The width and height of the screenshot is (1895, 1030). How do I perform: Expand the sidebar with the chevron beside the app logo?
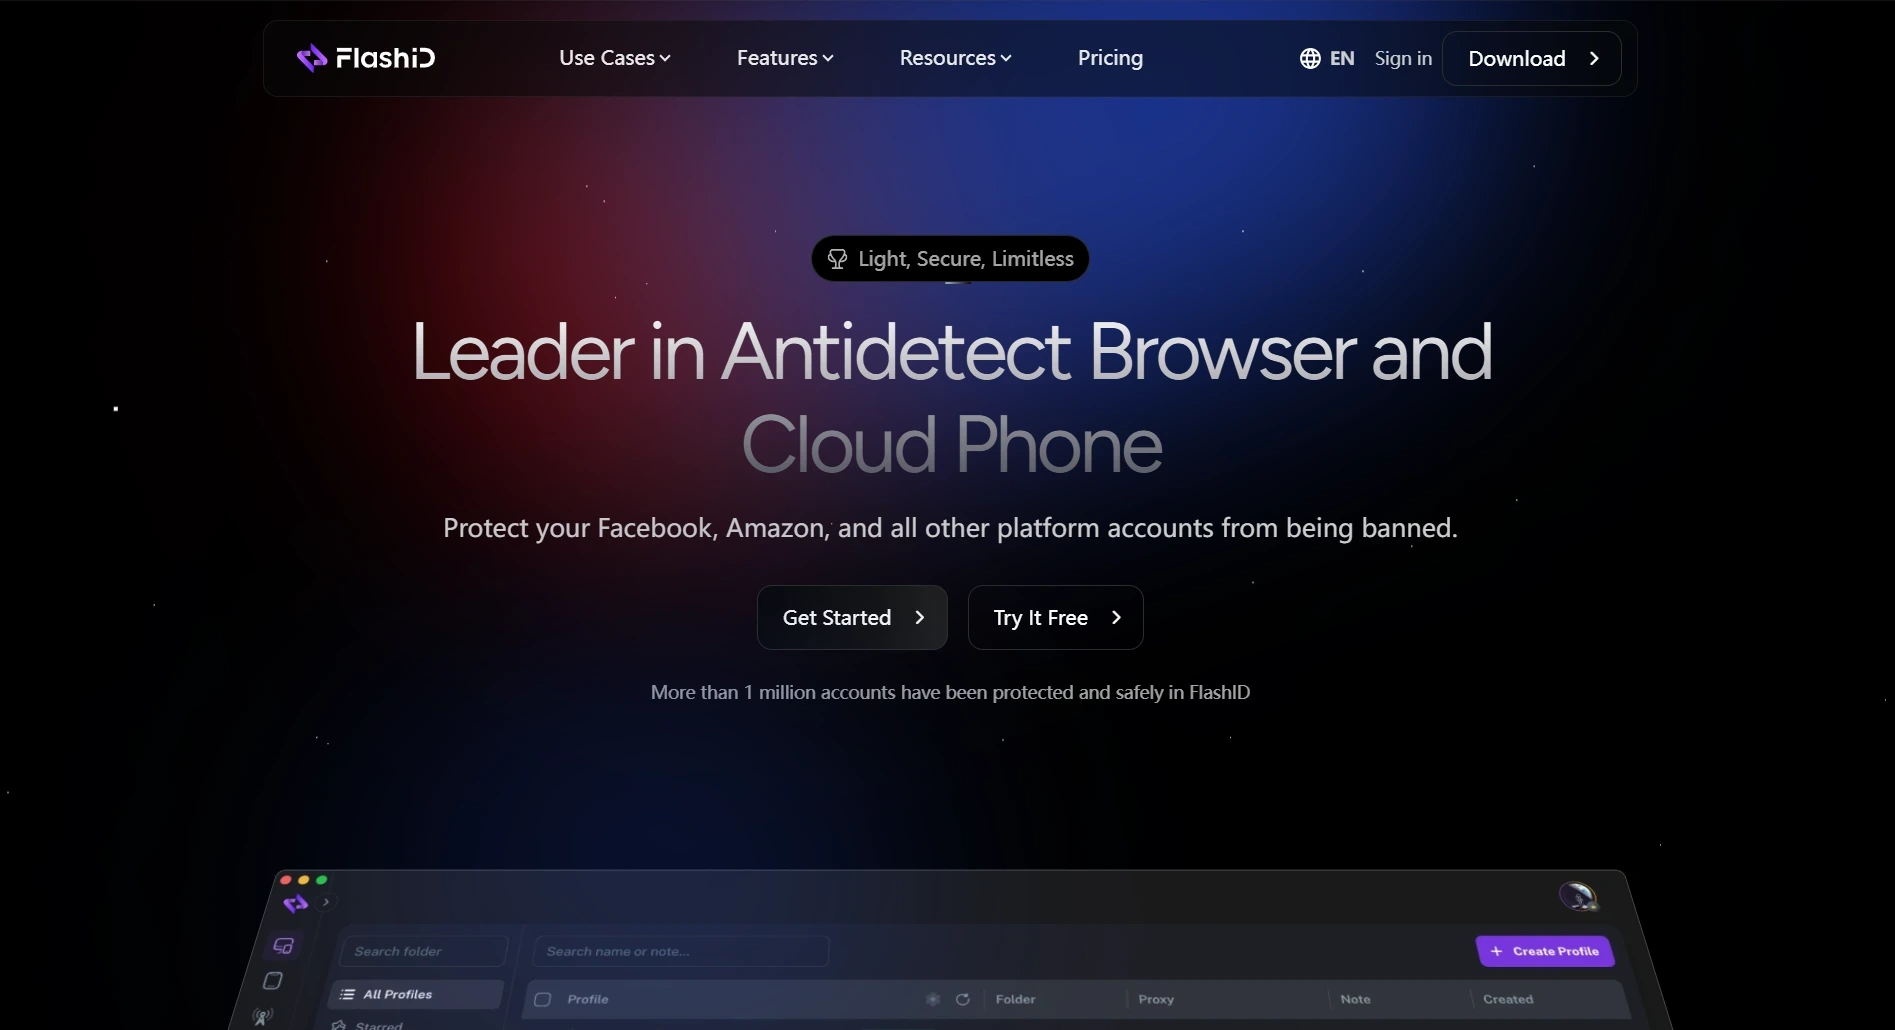pos(326,902)
